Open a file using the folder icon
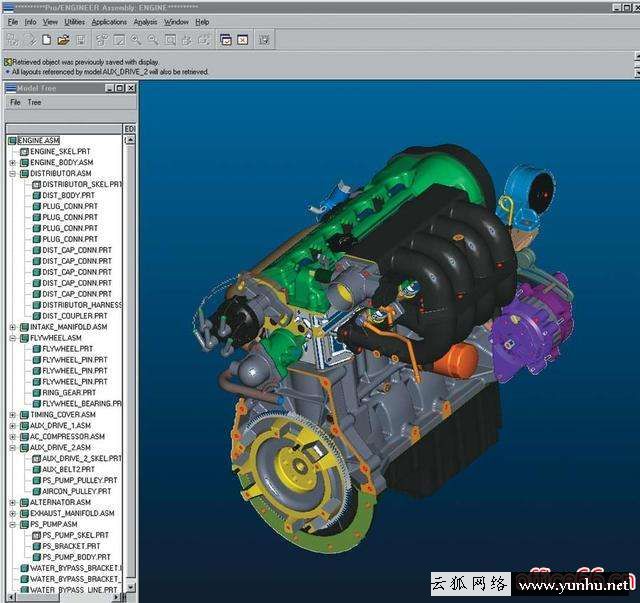This screenshot has width=640, height=603. pyautogui.click(x=63, y=40)
